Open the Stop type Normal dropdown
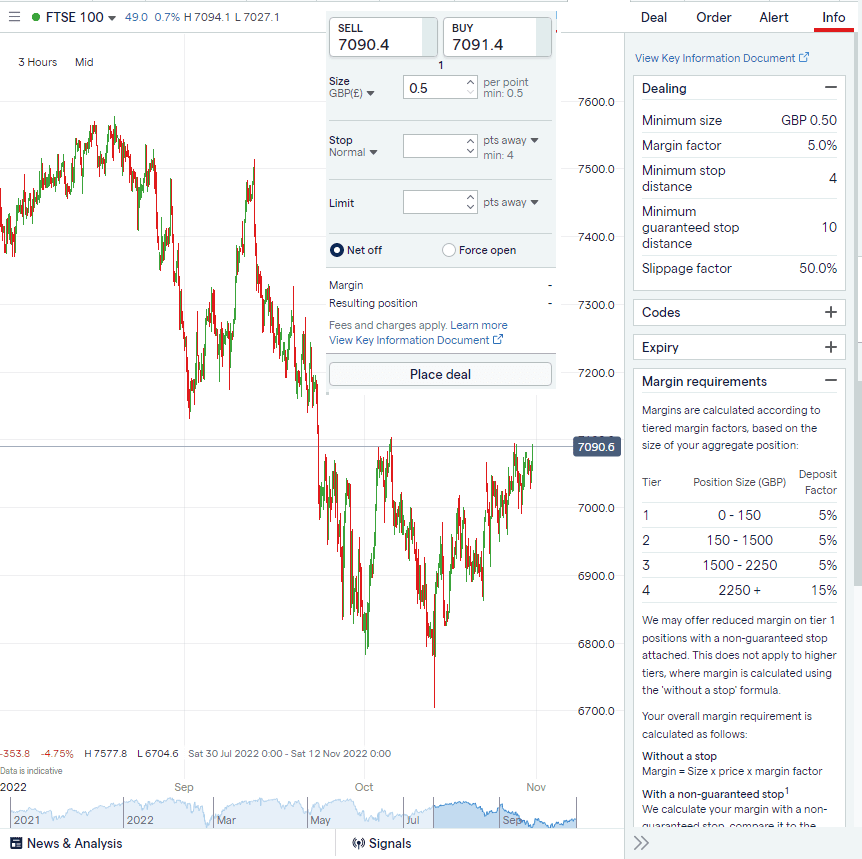 [354, 153]
